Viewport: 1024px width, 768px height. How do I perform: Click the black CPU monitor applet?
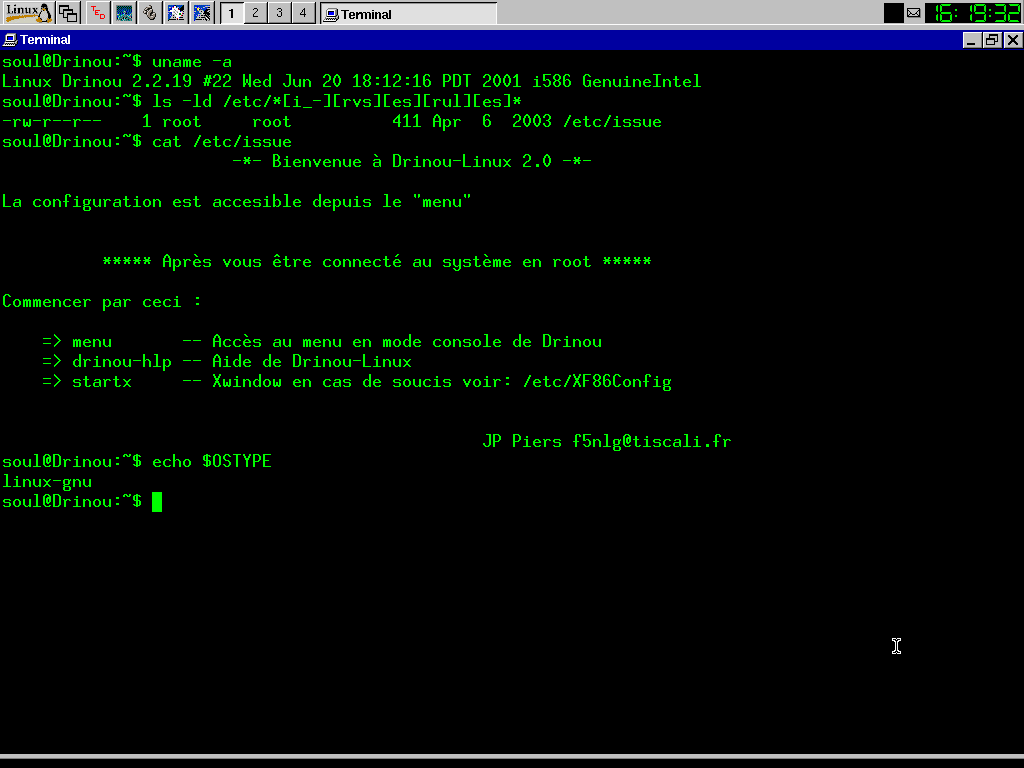click(893, 13)
